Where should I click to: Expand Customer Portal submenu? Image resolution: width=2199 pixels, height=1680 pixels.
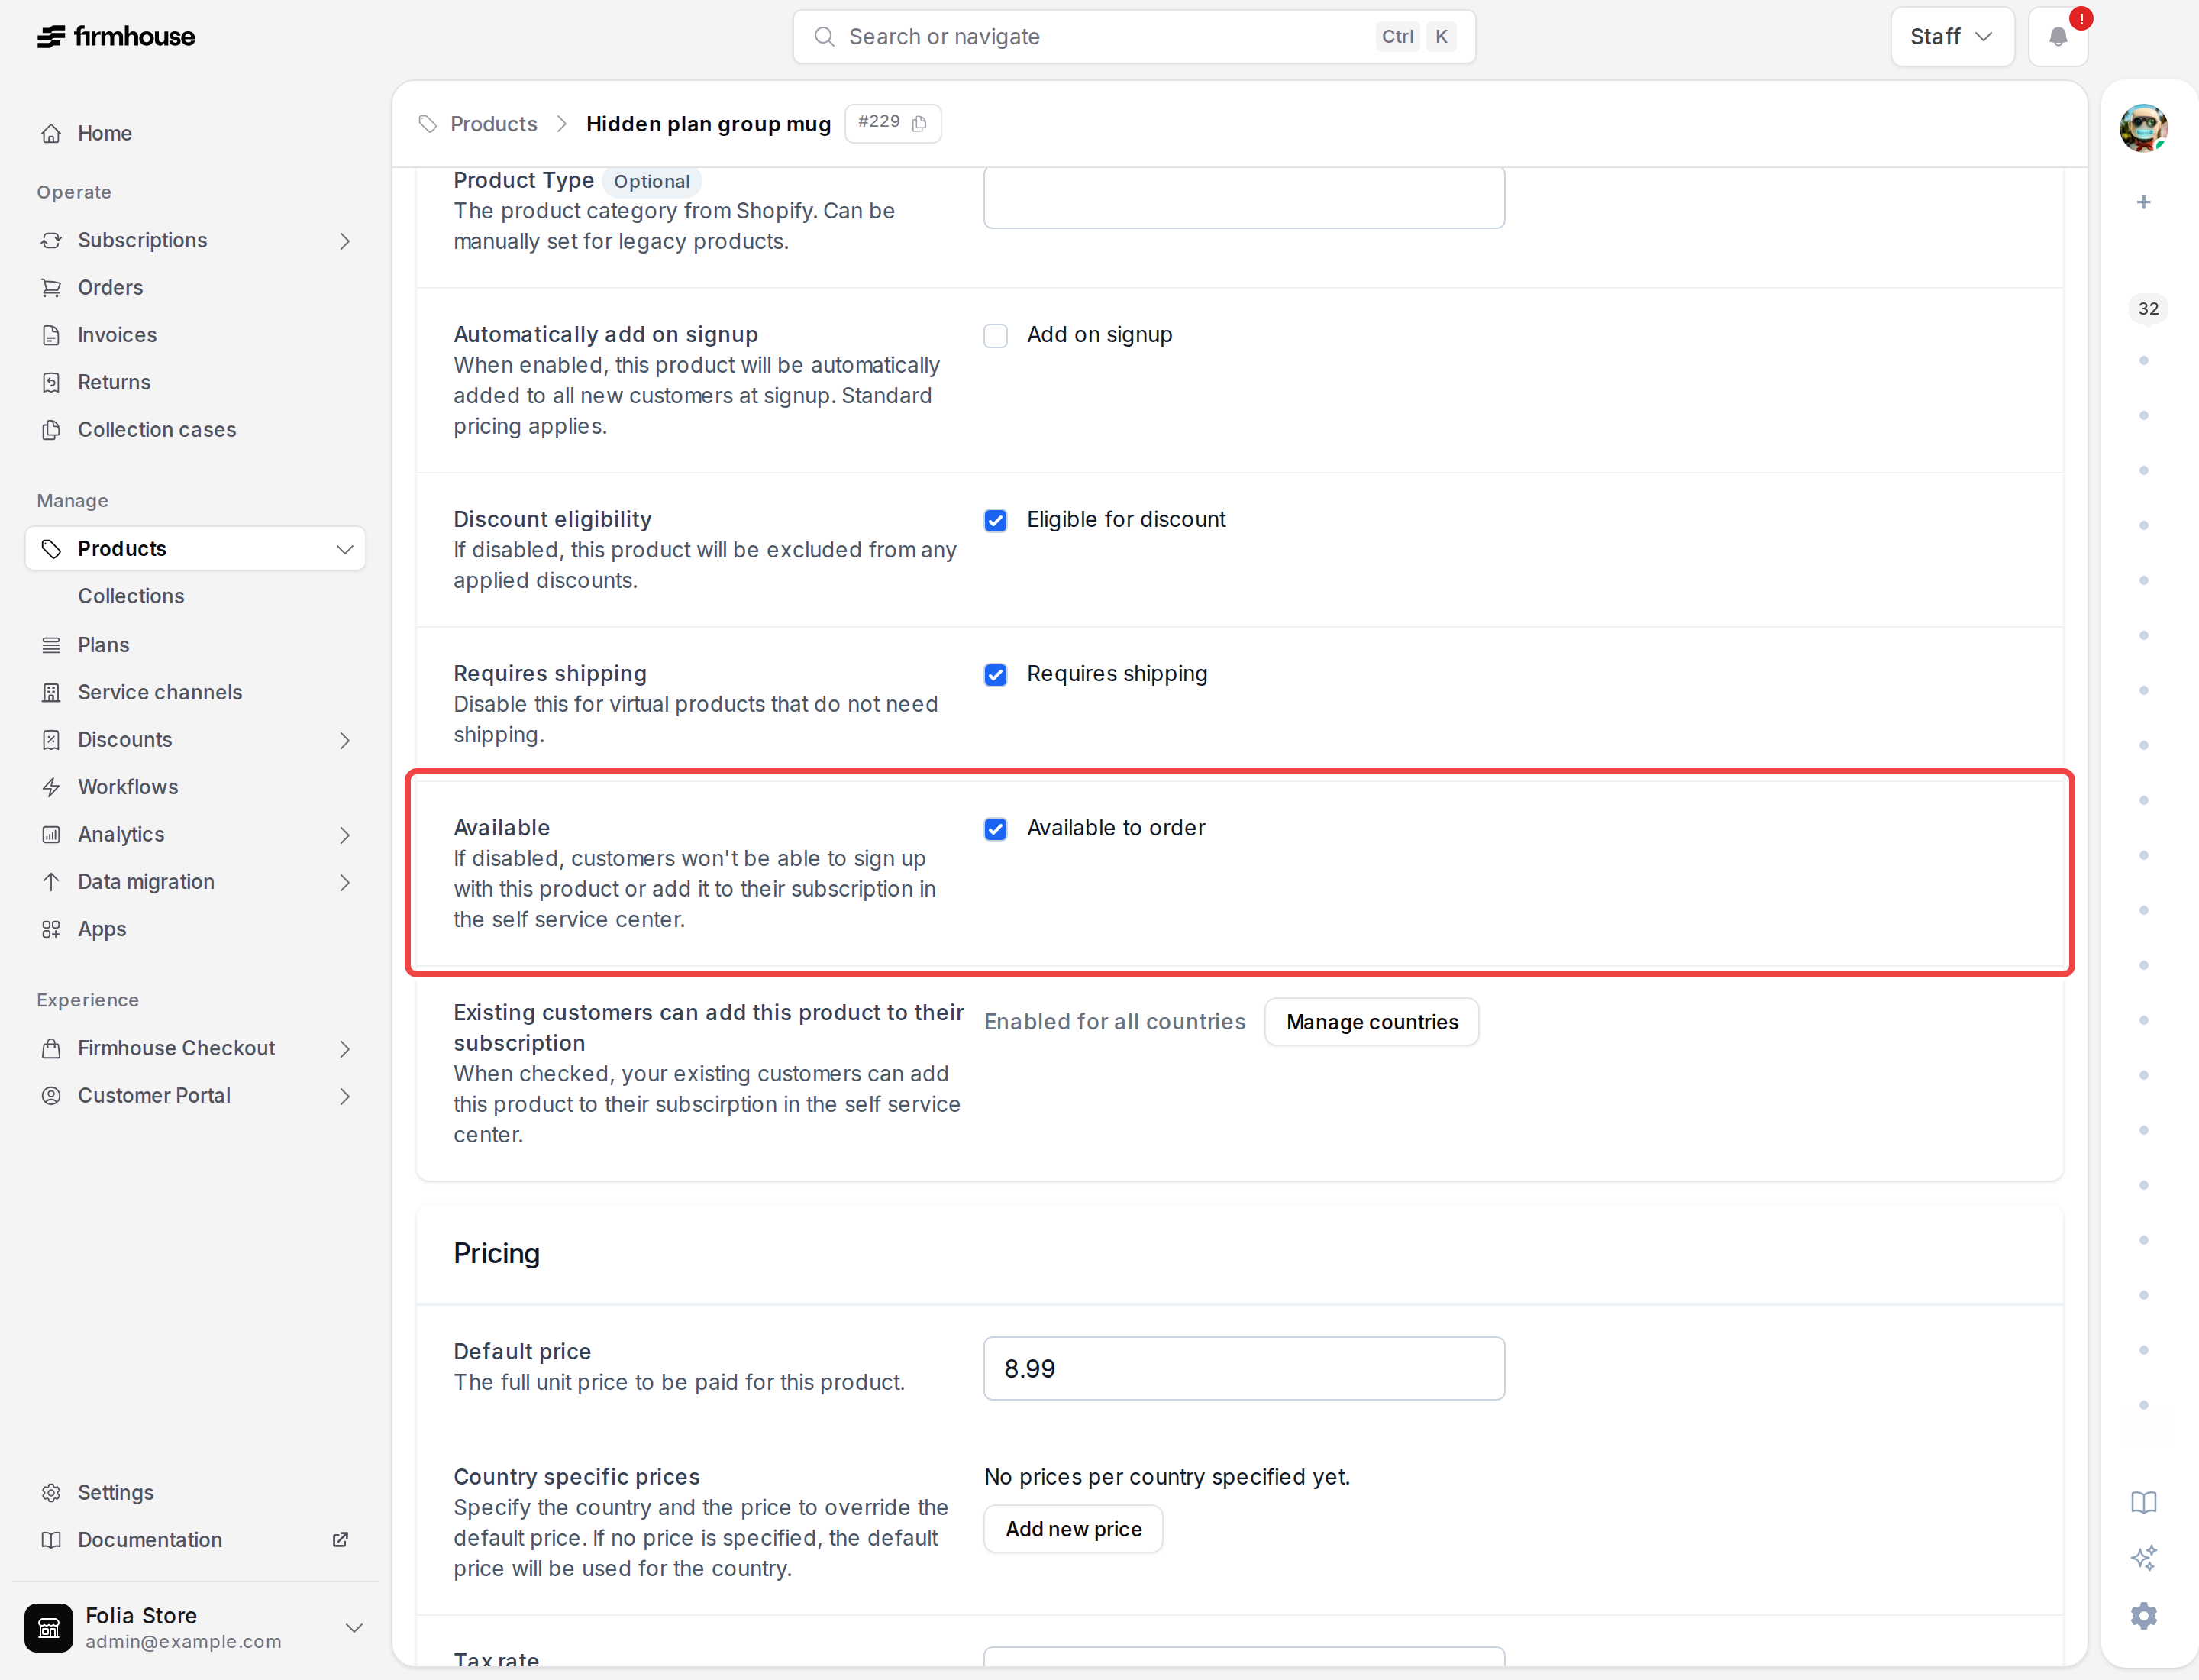[344, 1096]
